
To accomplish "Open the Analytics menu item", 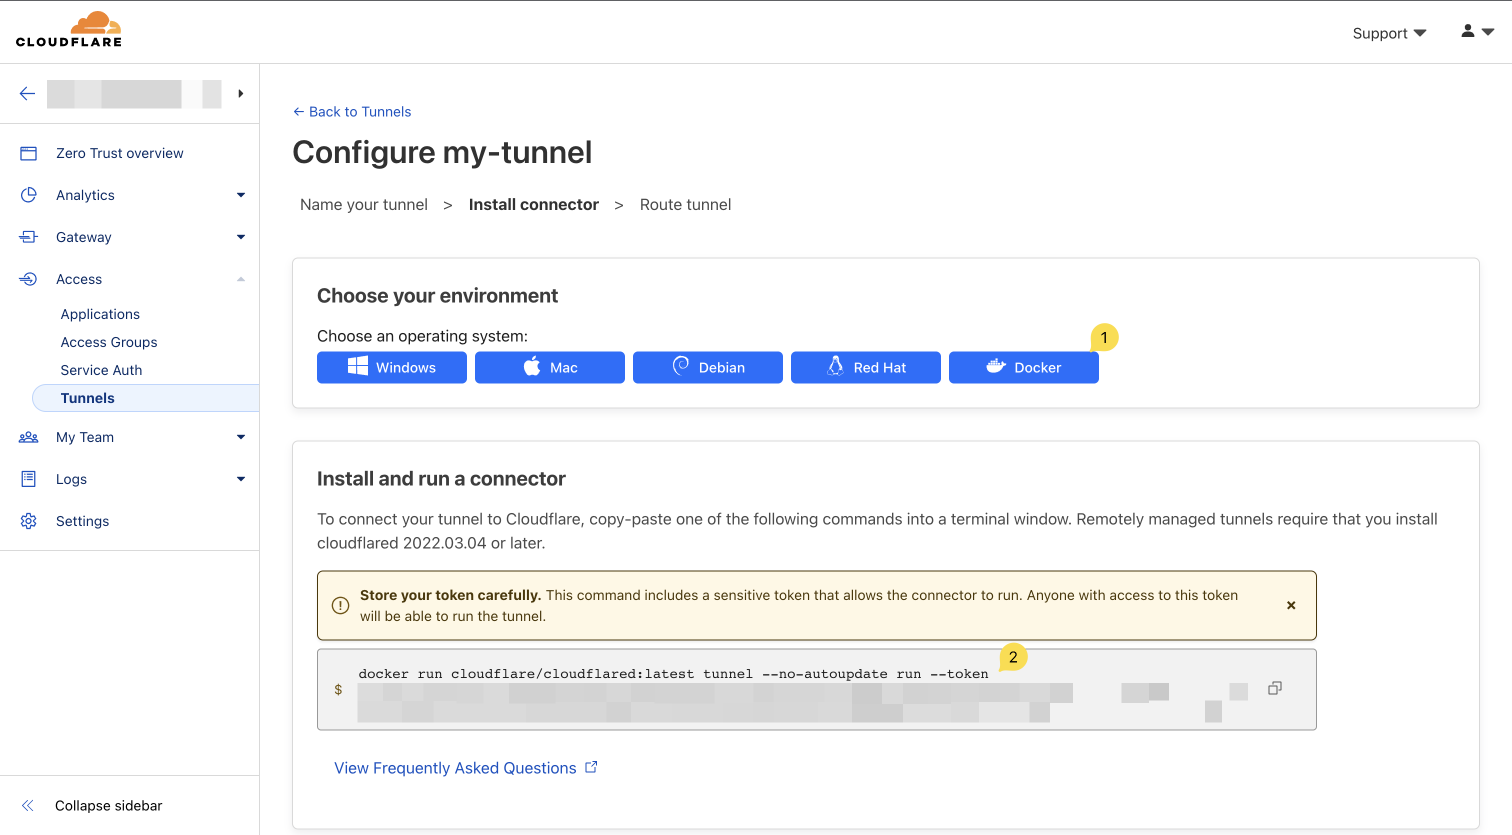I will pos(85,195).
